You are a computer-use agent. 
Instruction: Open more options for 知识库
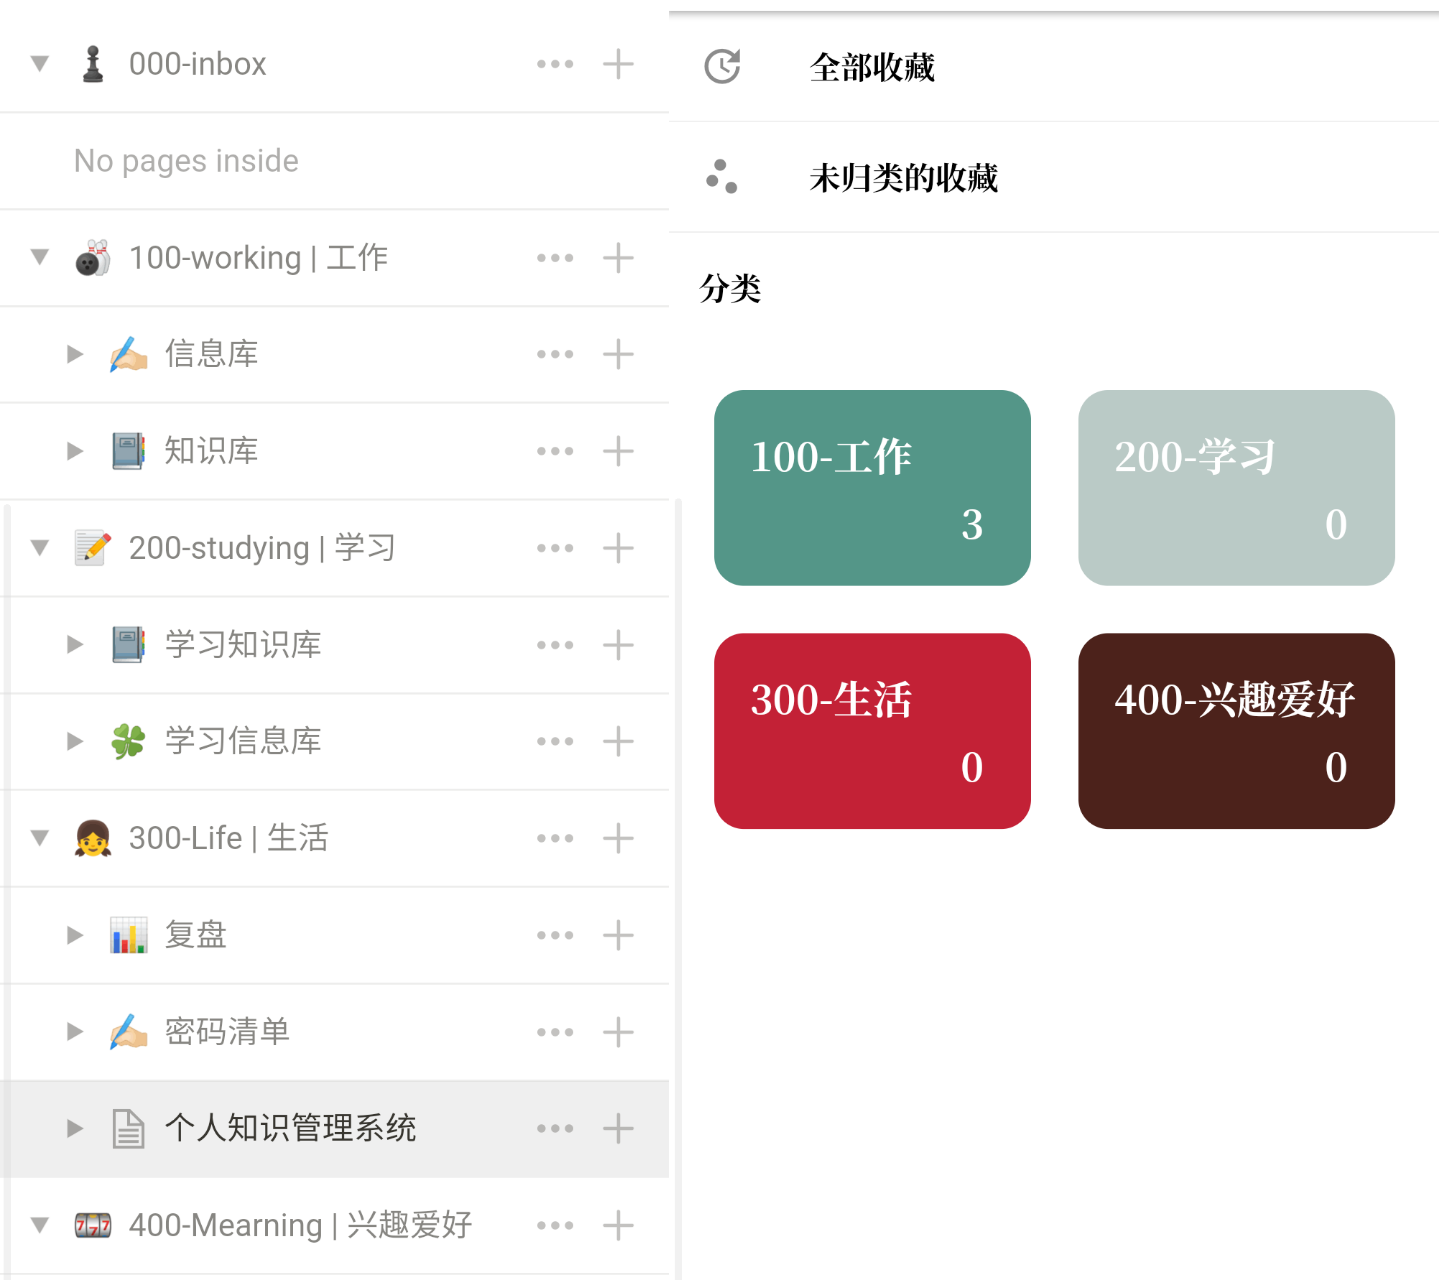coord(555,451)
